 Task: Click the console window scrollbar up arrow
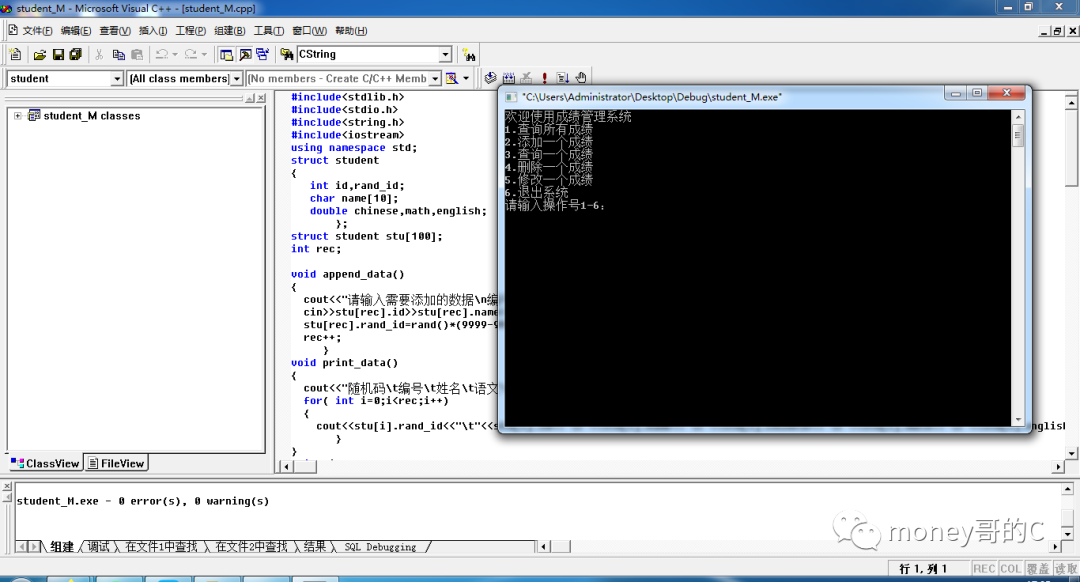point(1018,118)
